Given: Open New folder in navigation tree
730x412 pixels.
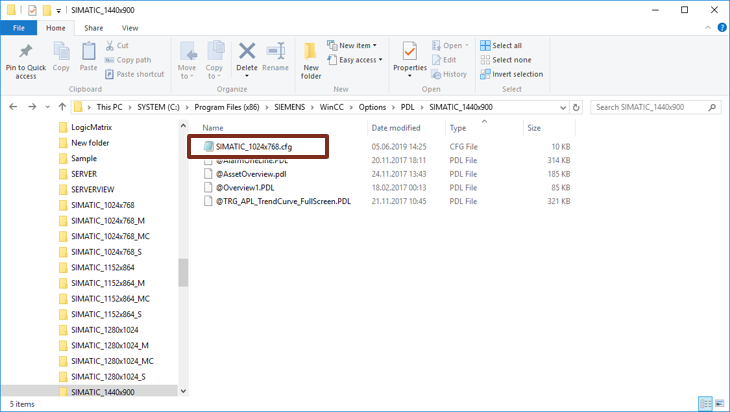Looking at the screenshot, I should (x=90, y=143).
